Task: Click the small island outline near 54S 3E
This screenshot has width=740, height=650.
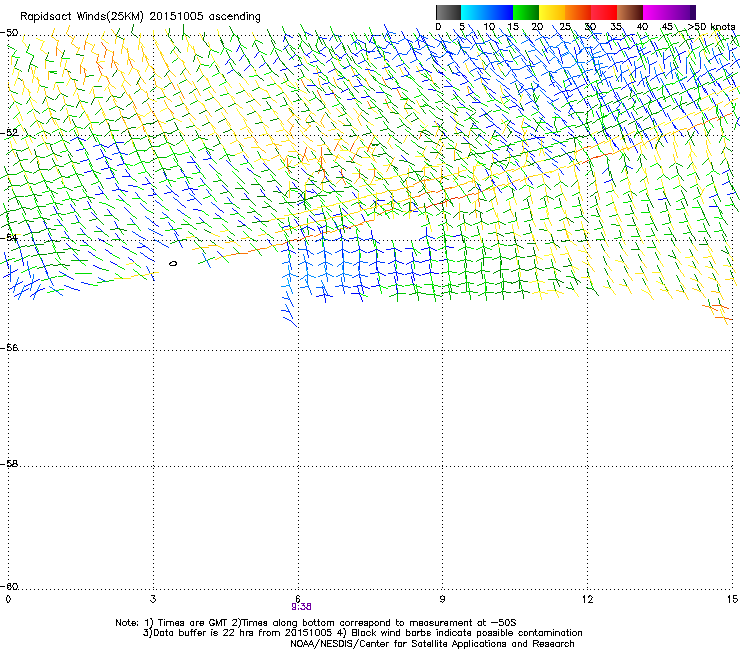Action: click(173, 263)
